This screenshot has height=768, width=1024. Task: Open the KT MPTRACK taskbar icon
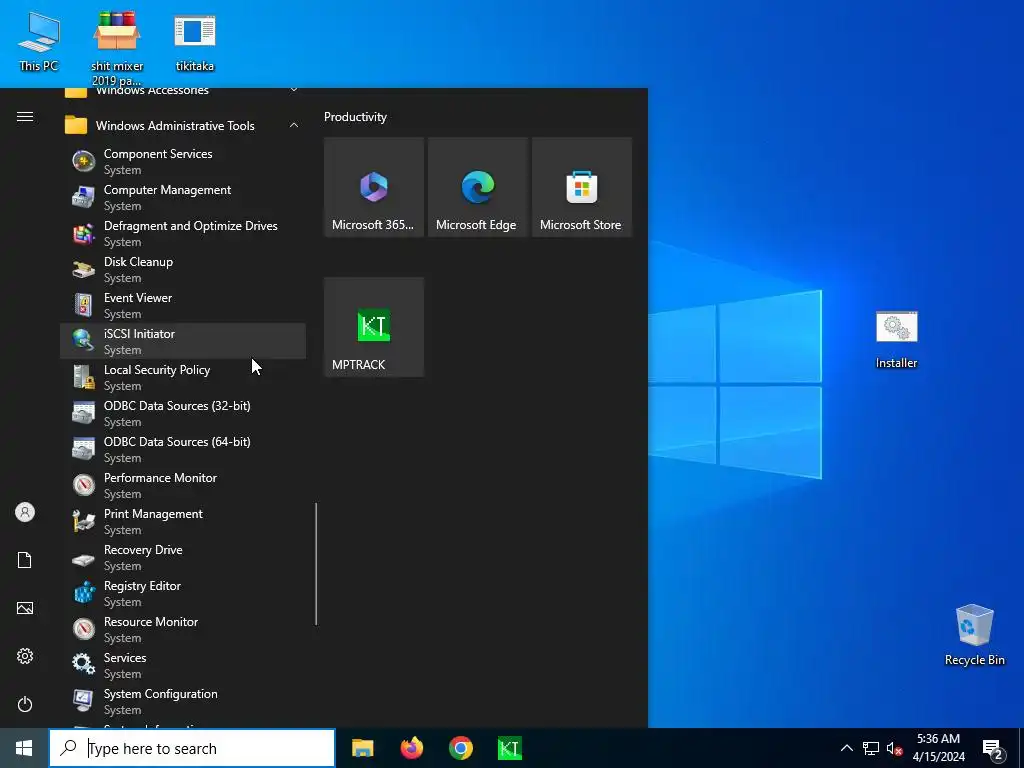pyautogui.click(x=509, y=748)
